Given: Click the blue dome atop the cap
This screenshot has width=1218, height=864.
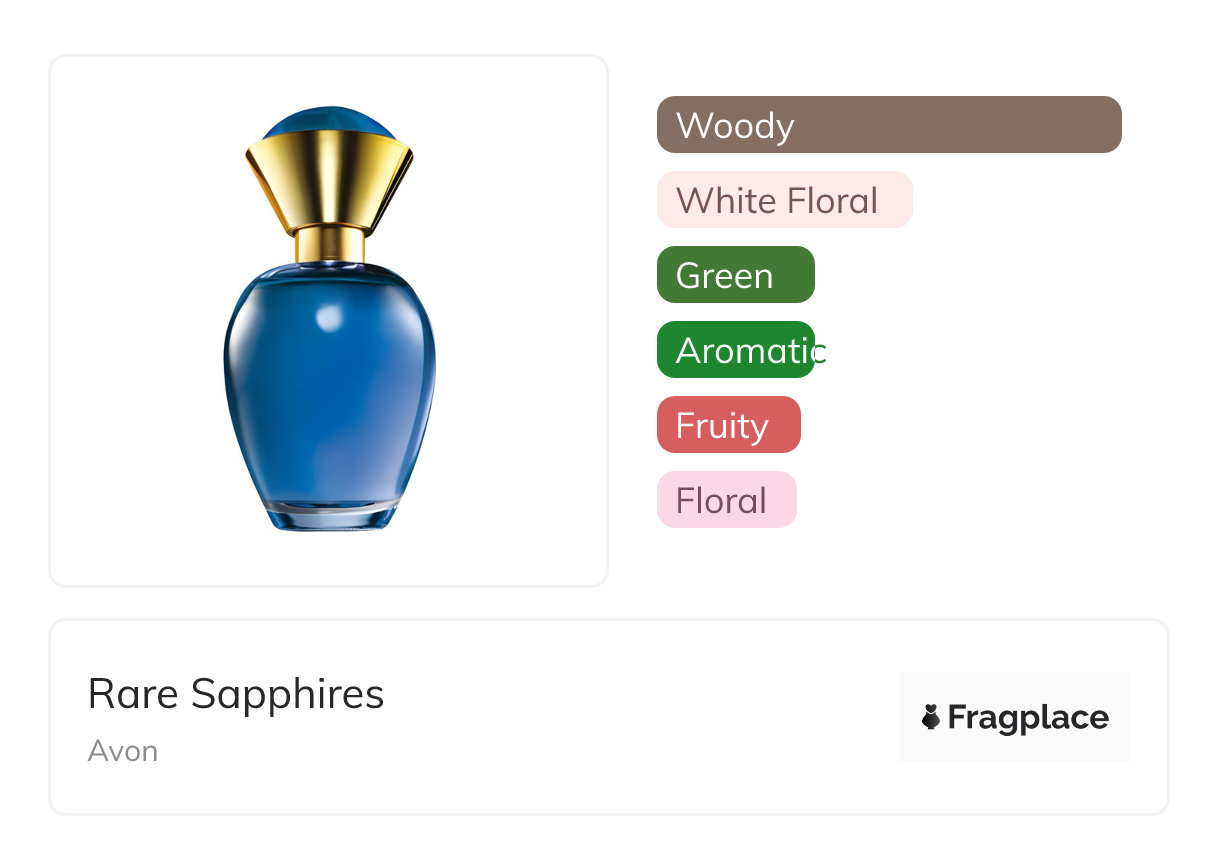Looking at the screenshot, I should click(329, 121).
